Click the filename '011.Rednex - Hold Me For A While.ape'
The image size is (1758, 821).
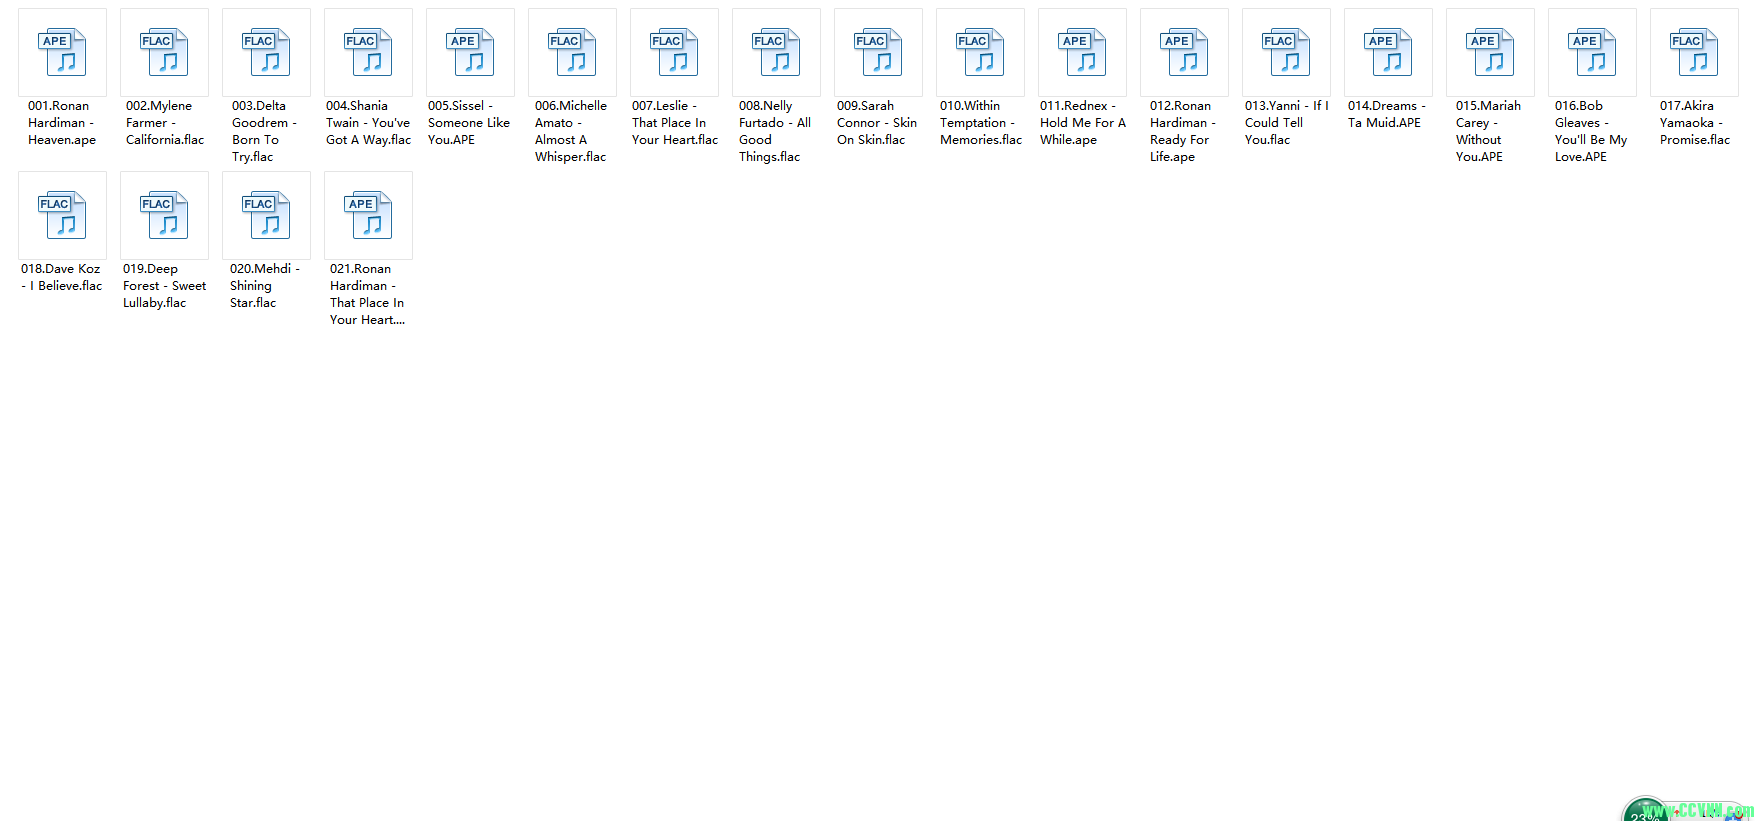[x=1083, y=123]
